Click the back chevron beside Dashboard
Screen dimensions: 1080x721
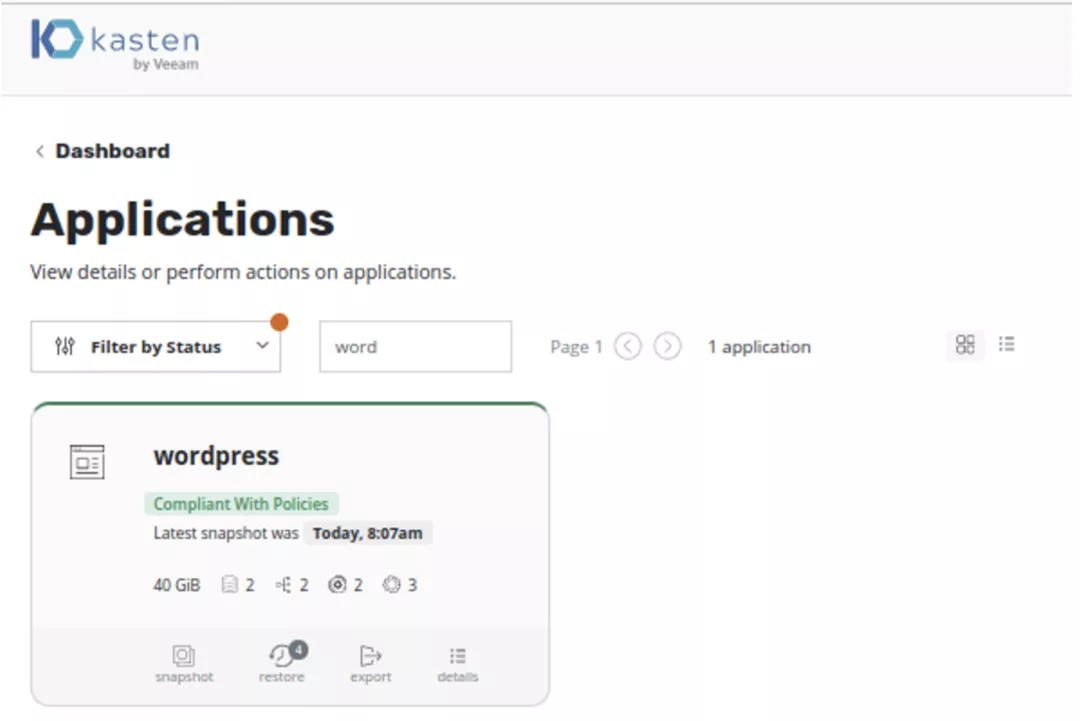click(x=40, y=152)
